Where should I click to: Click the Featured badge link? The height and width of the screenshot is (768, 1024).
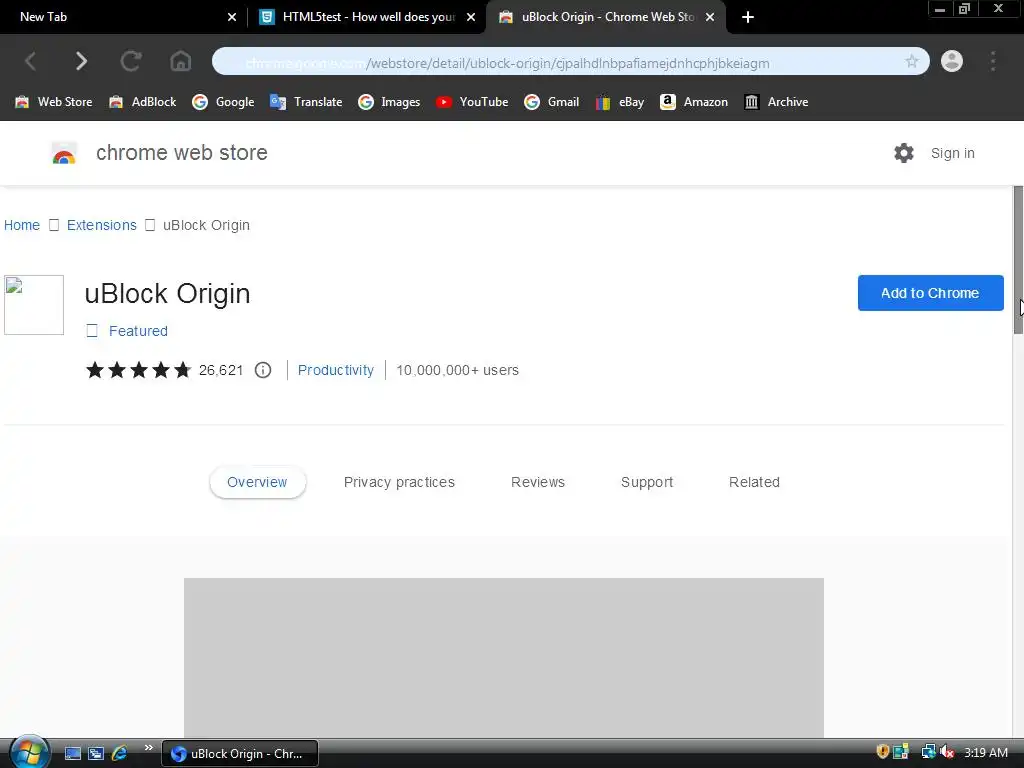(x=138, y=331)
